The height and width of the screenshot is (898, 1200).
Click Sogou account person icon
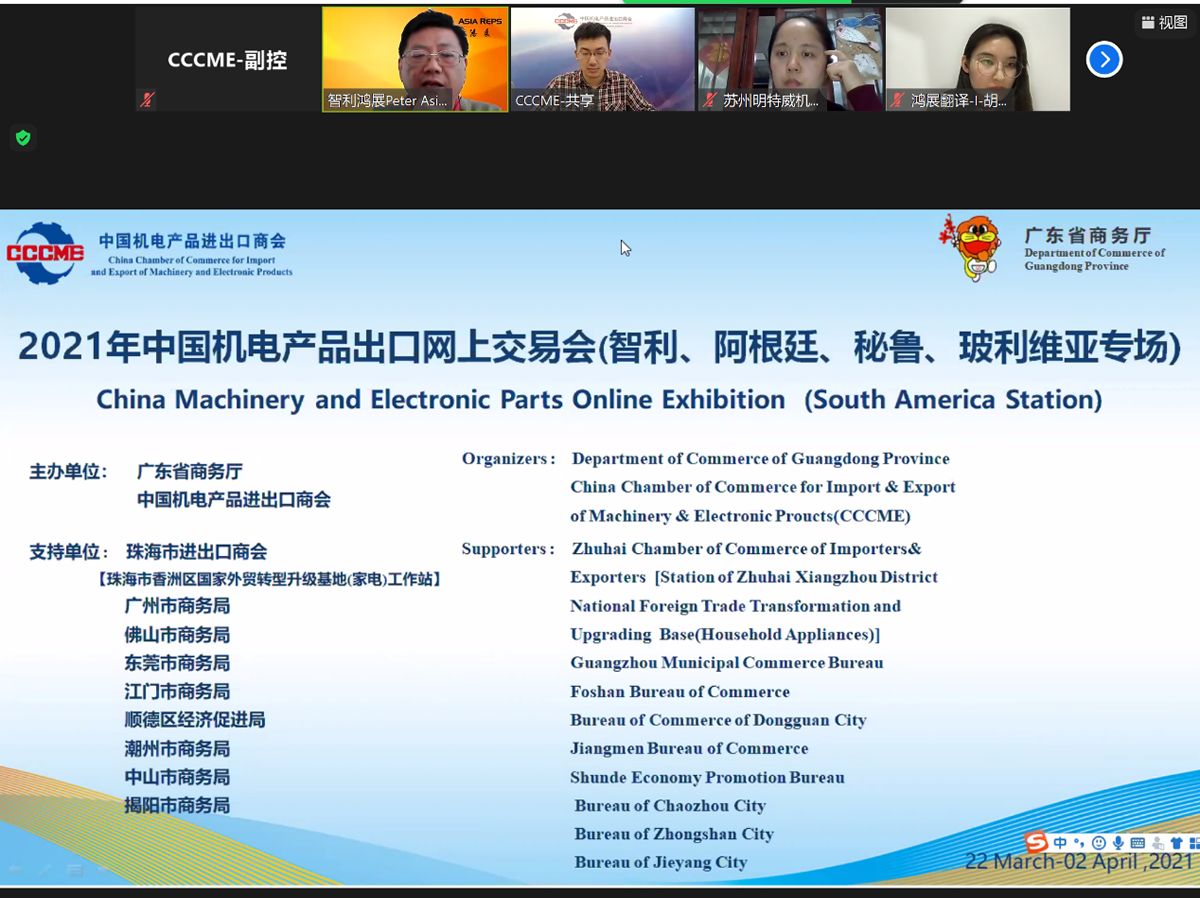(1158, 843)
